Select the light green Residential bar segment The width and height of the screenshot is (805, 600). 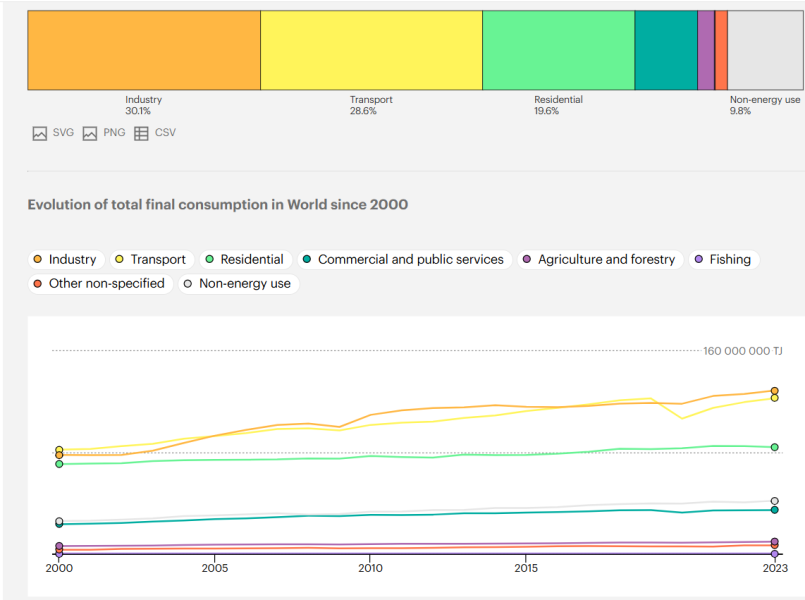point(558,50)
